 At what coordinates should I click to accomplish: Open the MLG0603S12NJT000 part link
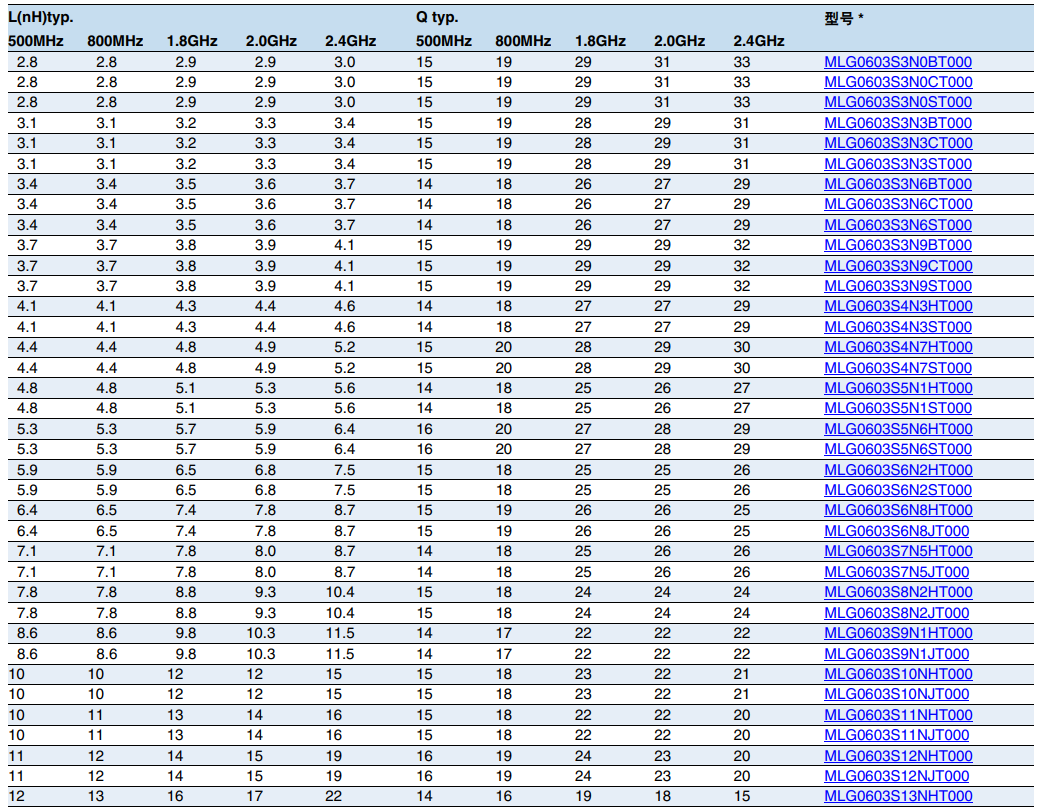click(896, 776)
